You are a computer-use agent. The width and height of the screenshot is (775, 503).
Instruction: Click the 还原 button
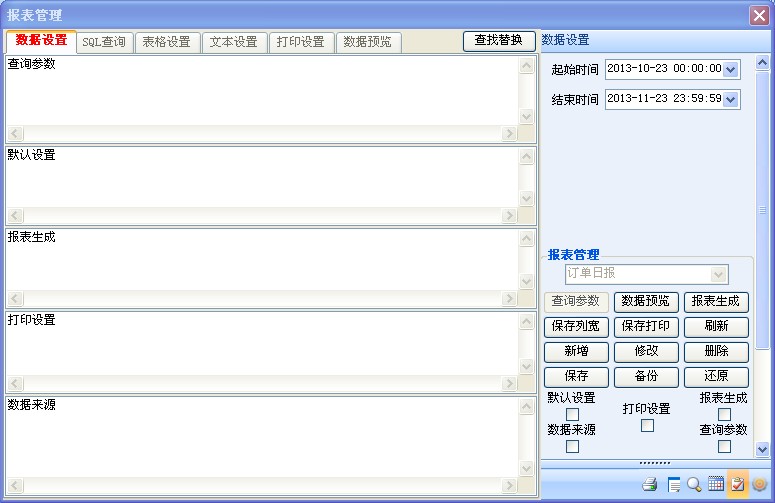pyautogui.click(x=716, y=377)
